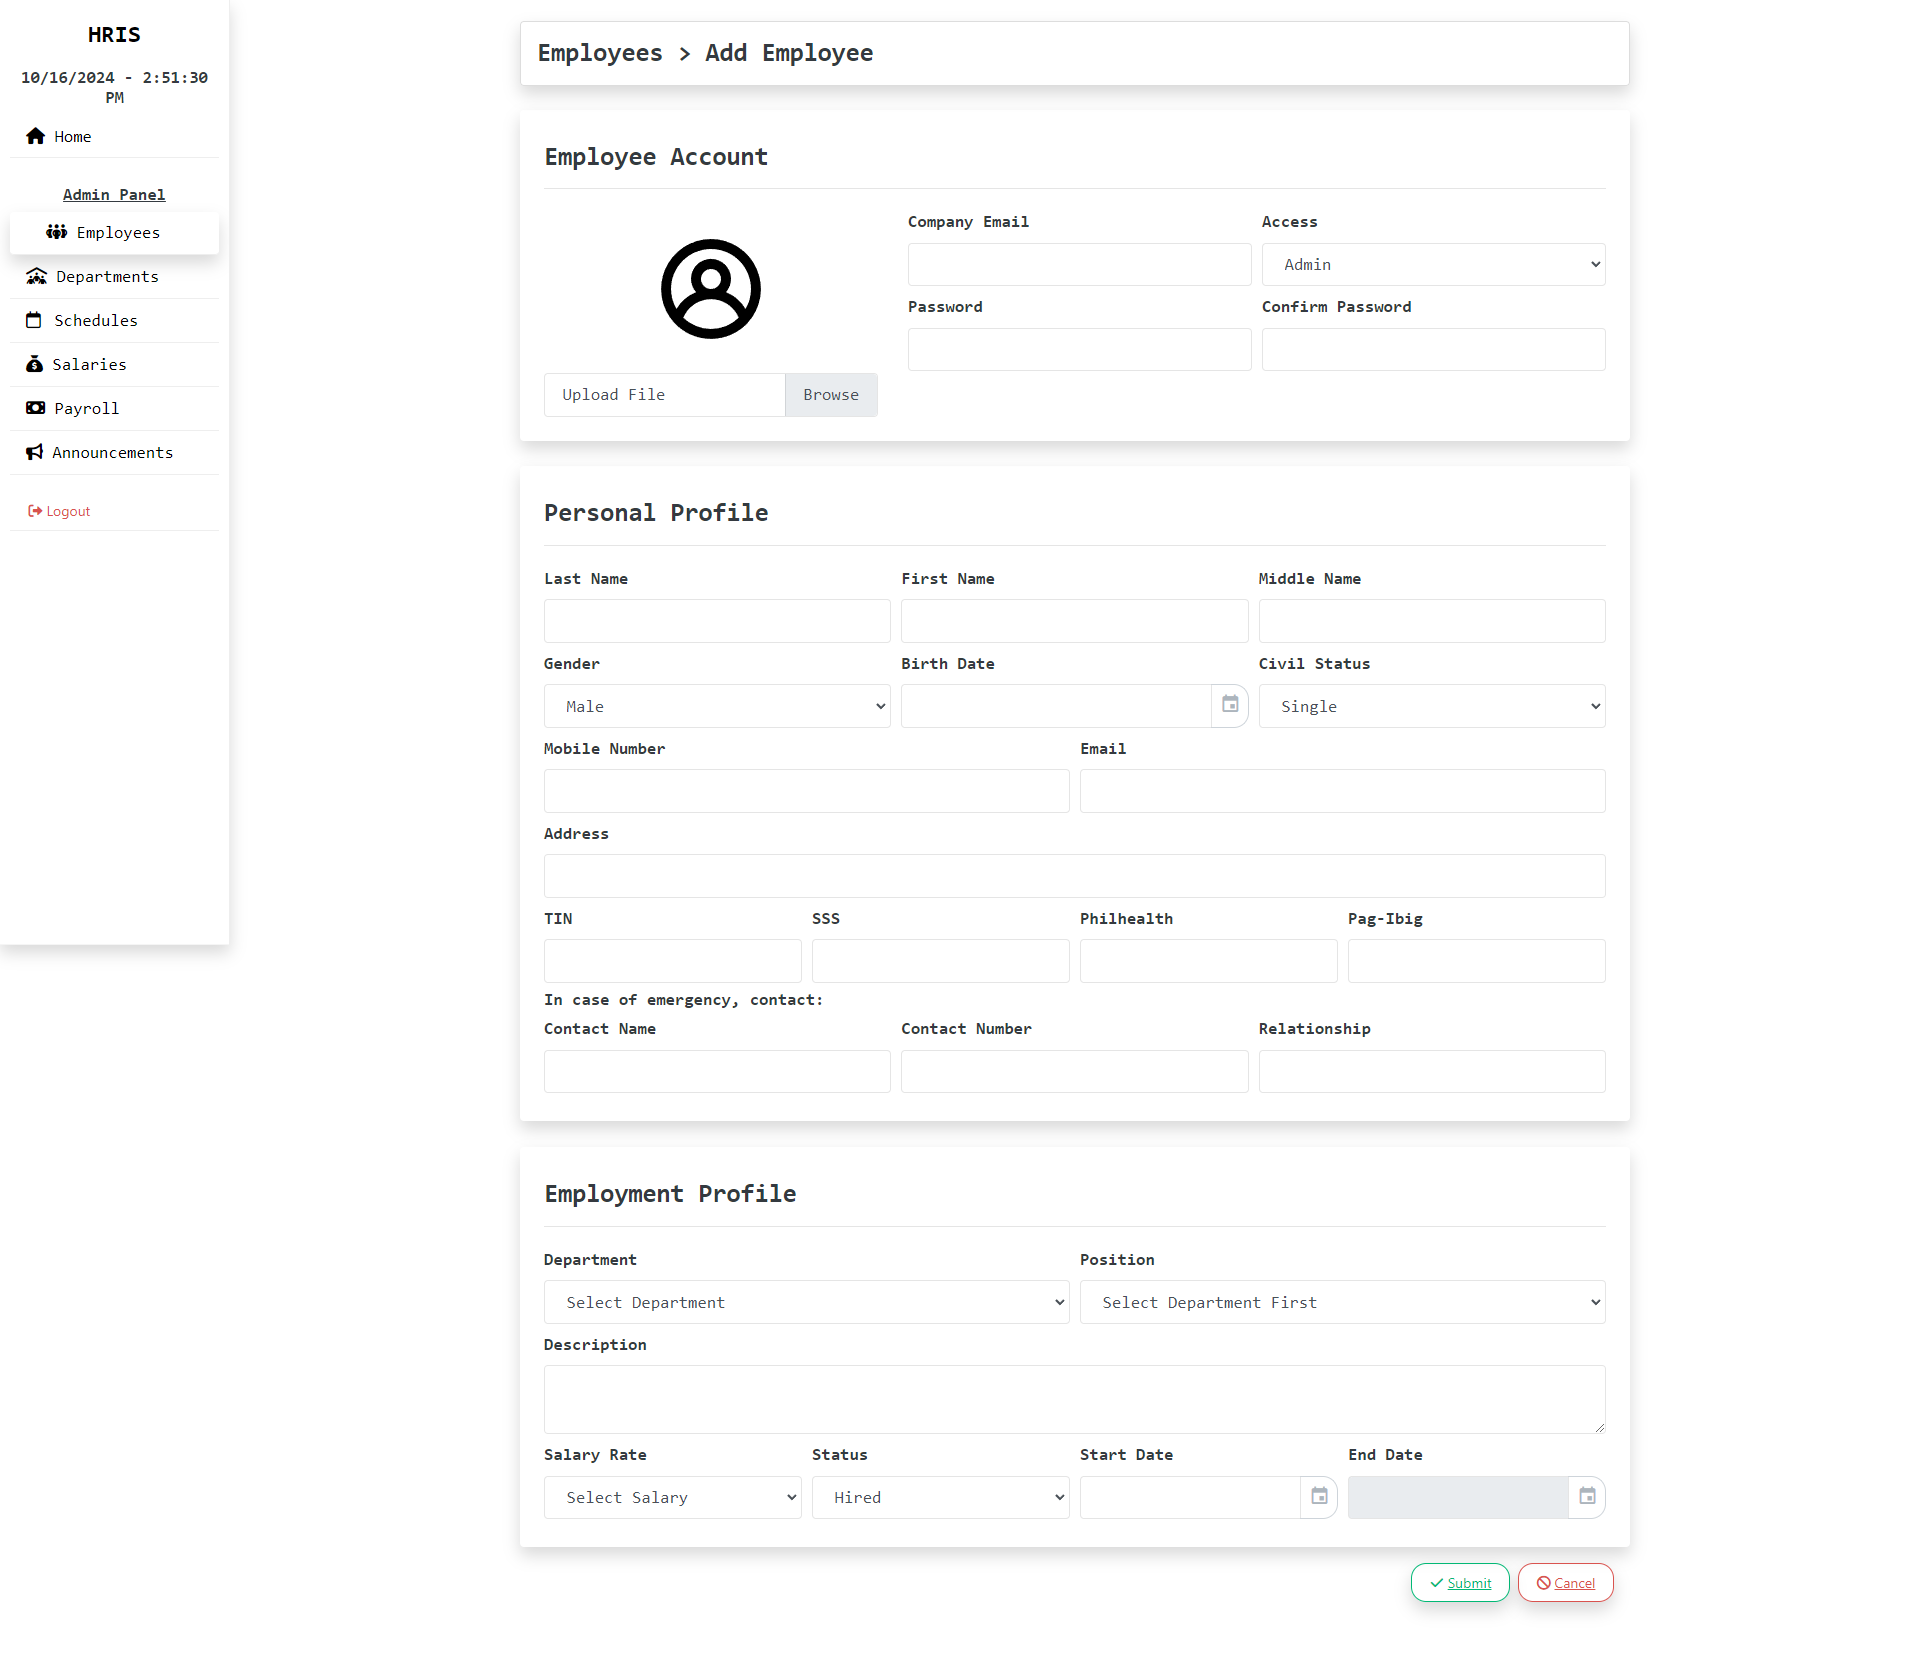Expand the Select Department dropdown

(x=806, y=1302)
